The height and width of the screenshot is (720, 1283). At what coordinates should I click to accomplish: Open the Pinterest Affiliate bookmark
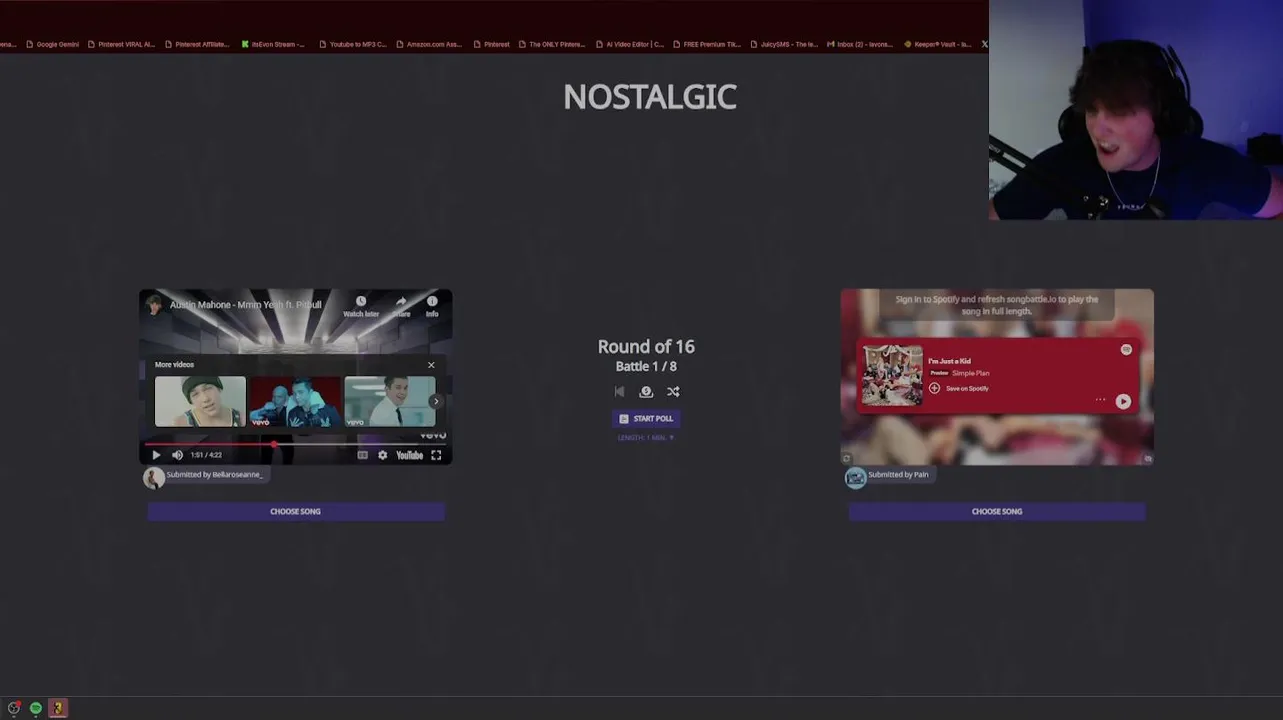point(197,44)
